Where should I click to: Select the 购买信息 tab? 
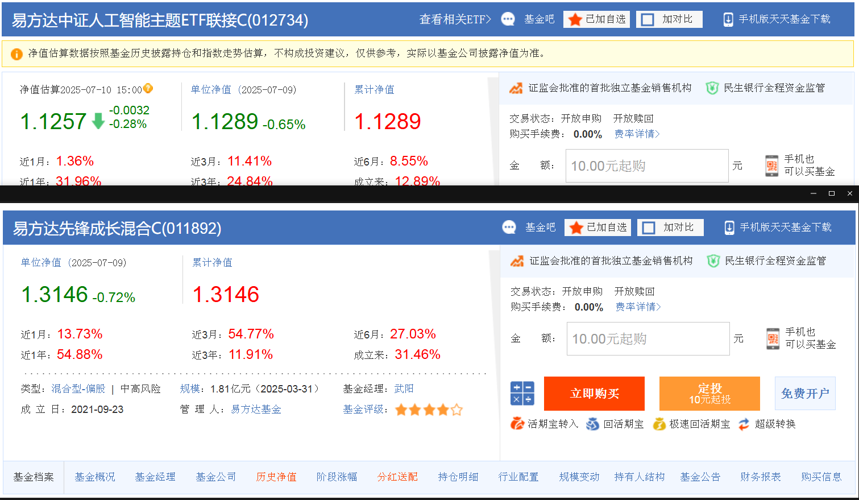(821, 477)
